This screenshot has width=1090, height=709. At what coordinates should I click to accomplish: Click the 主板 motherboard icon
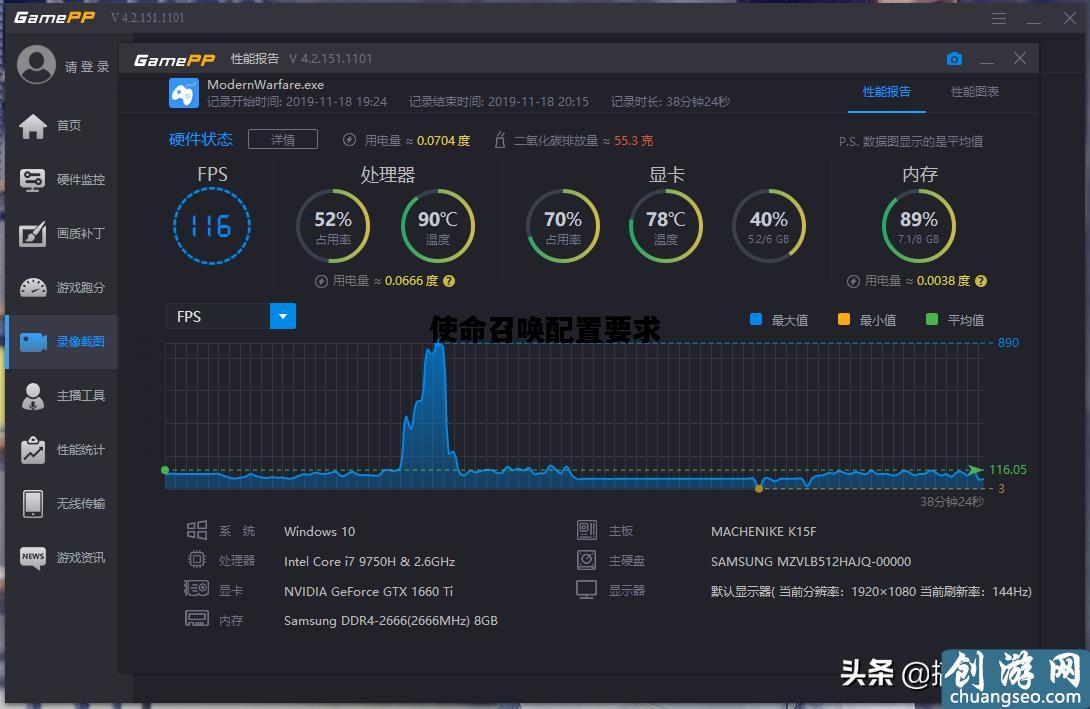click(x=587, y=530)
